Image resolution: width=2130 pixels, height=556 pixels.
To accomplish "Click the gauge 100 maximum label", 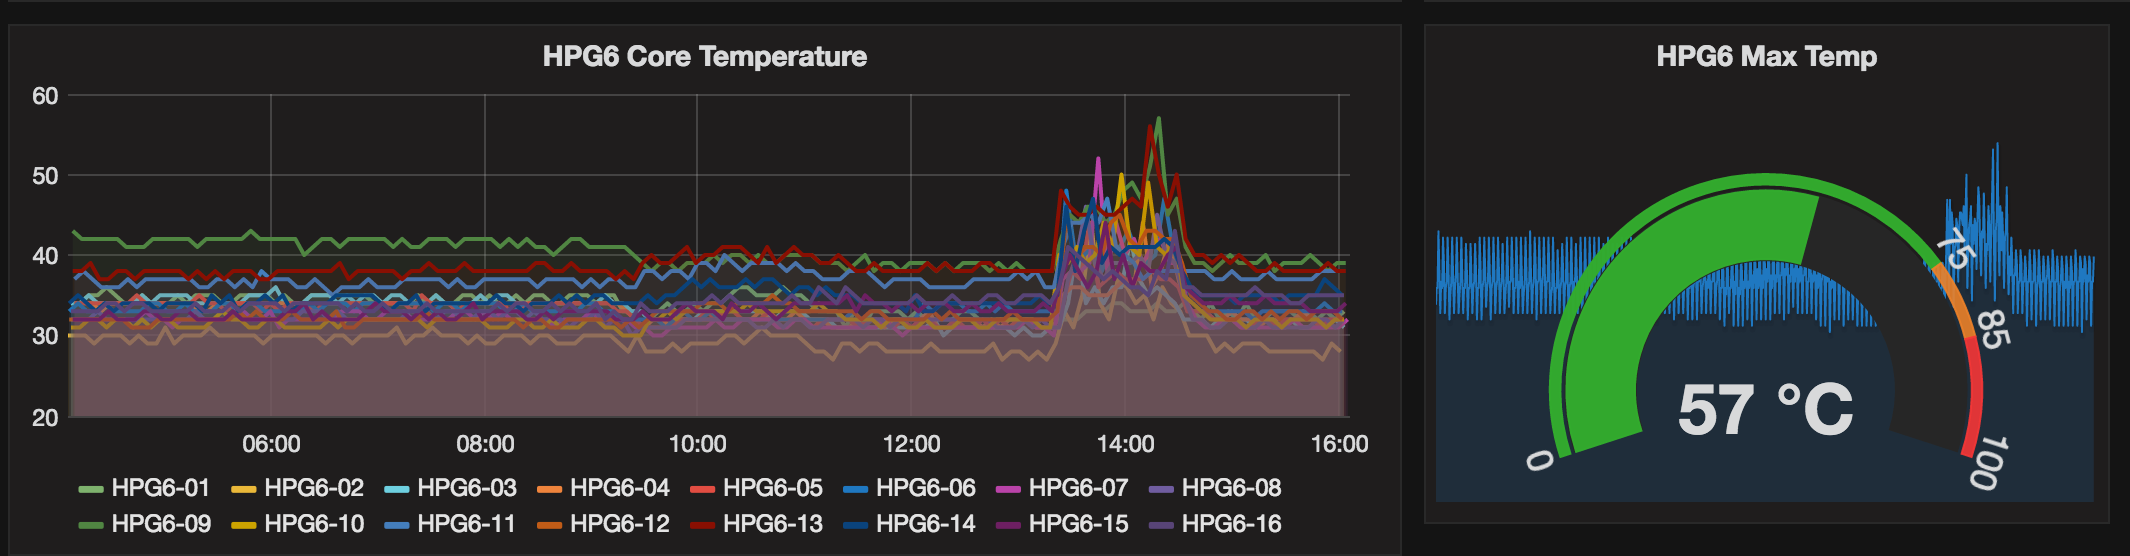I will [1989, 462].
